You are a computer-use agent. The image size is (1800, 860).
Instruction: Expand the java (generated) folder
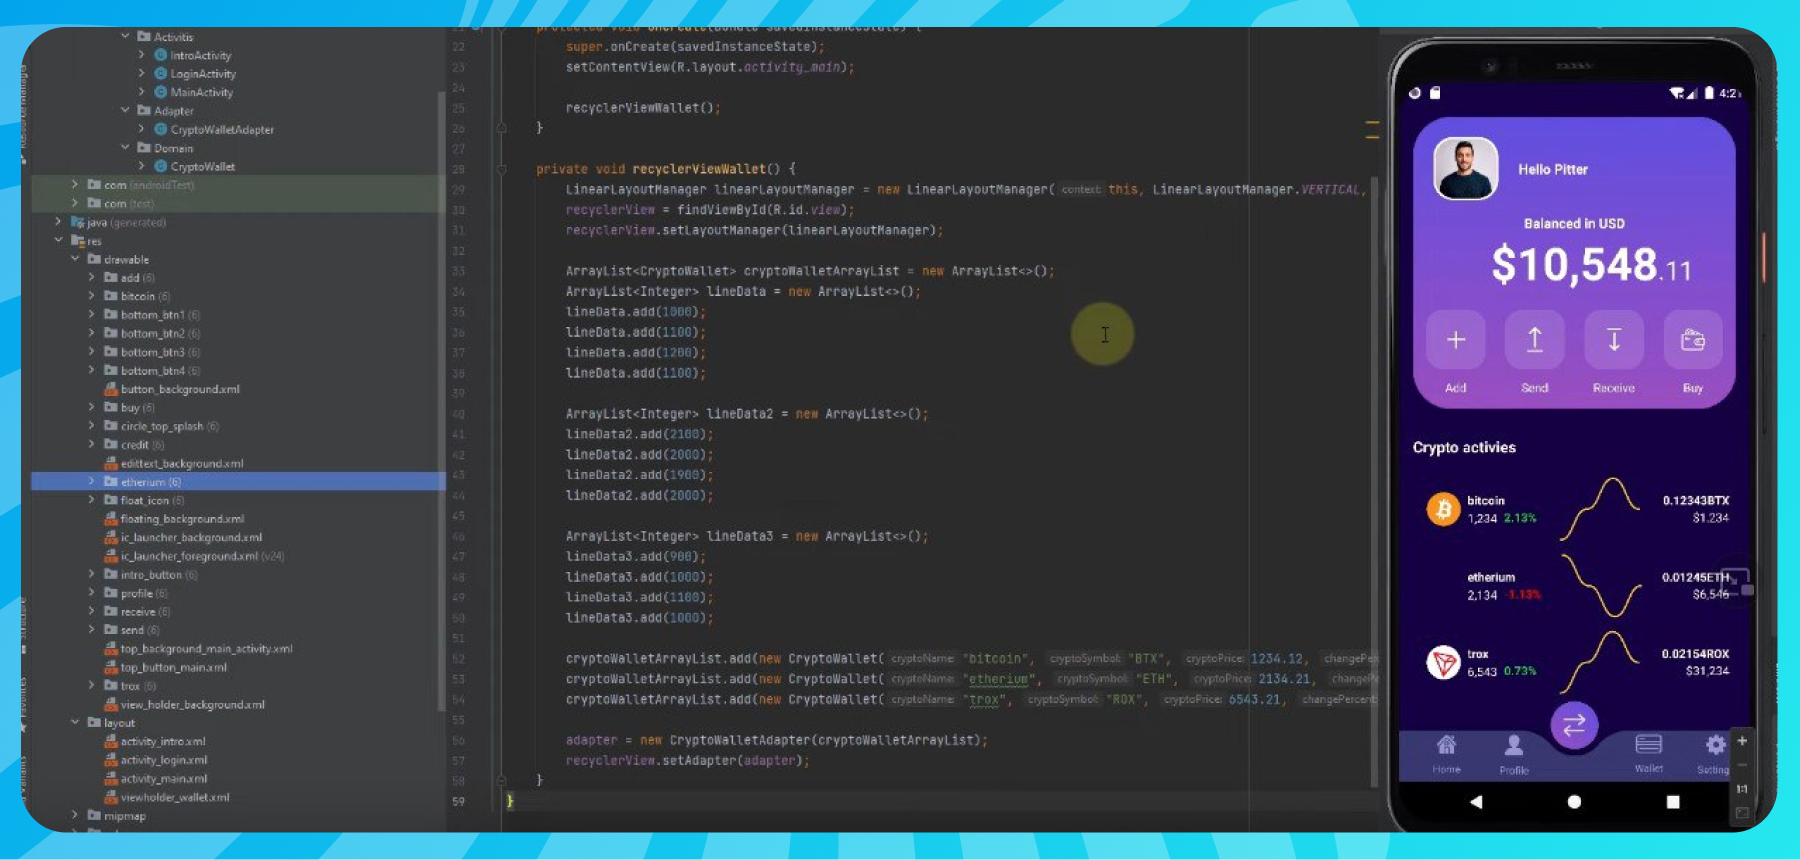click(x=58, y=222)
